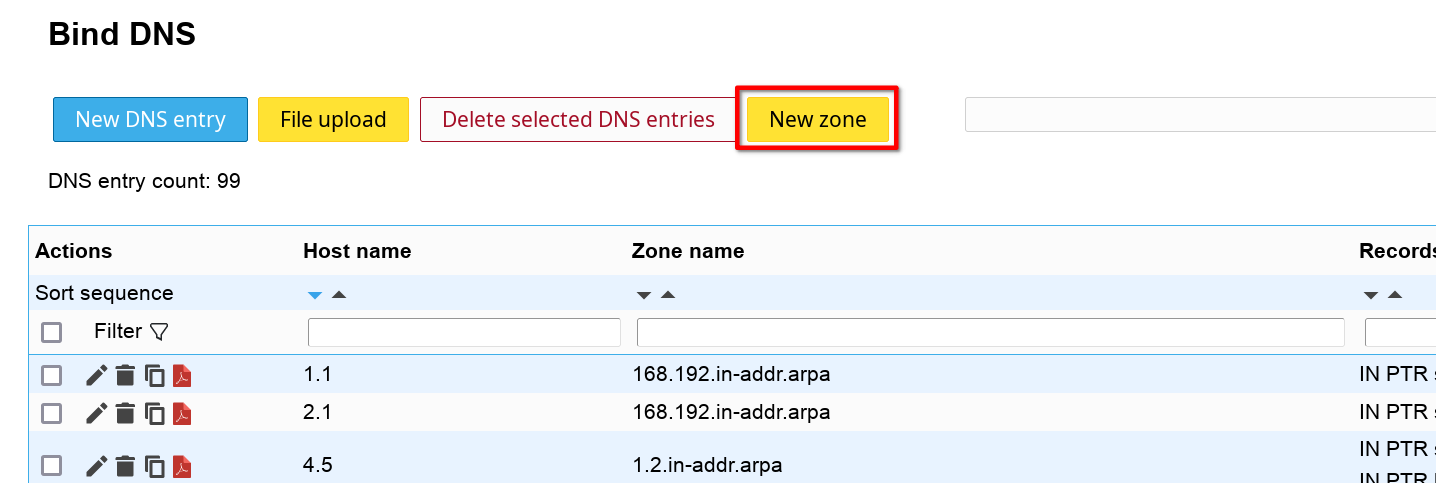The image size is (1436, 483).
Task: Duplicate the 1.1 host entry with copy icon
Action: pos(154,376)
